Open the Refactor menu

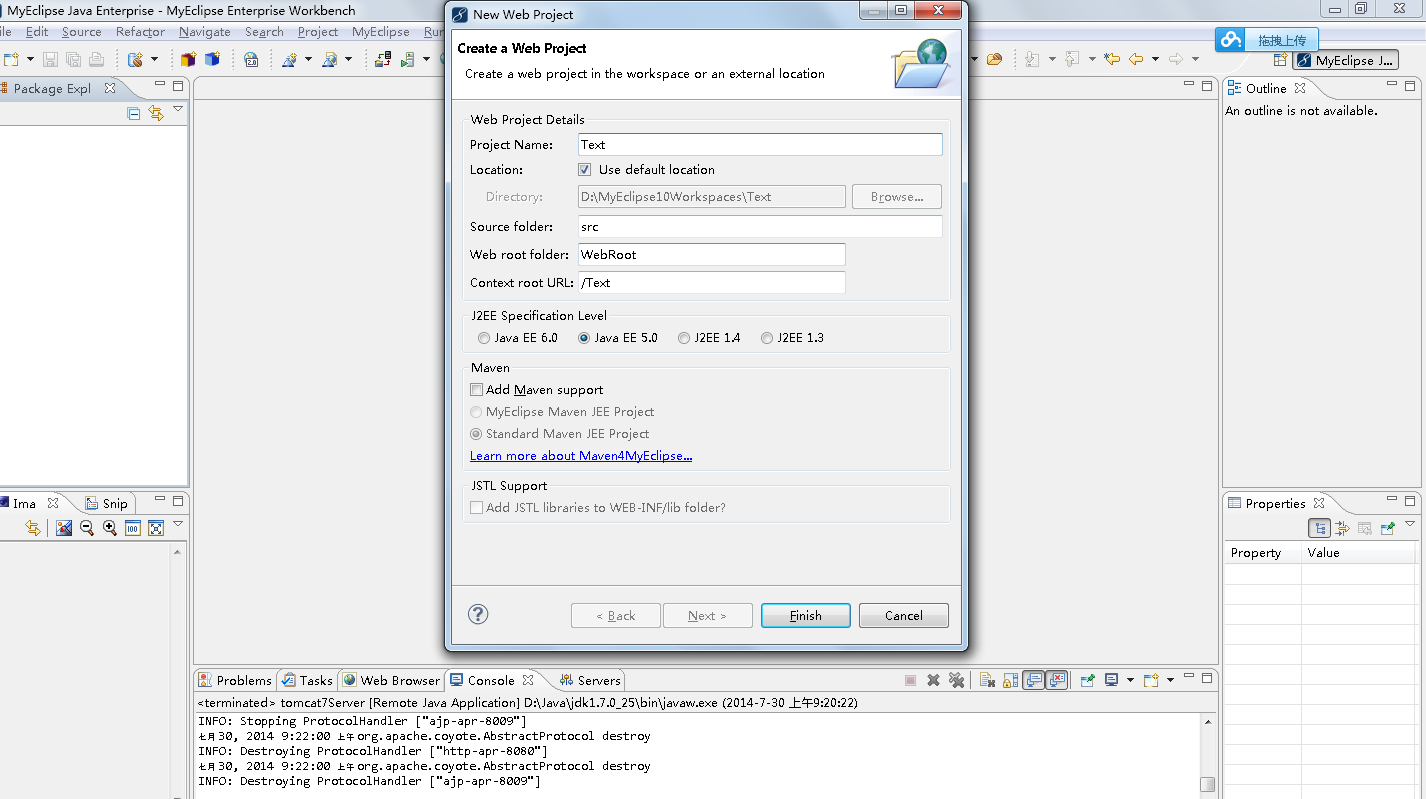click(x=140, y=32)
